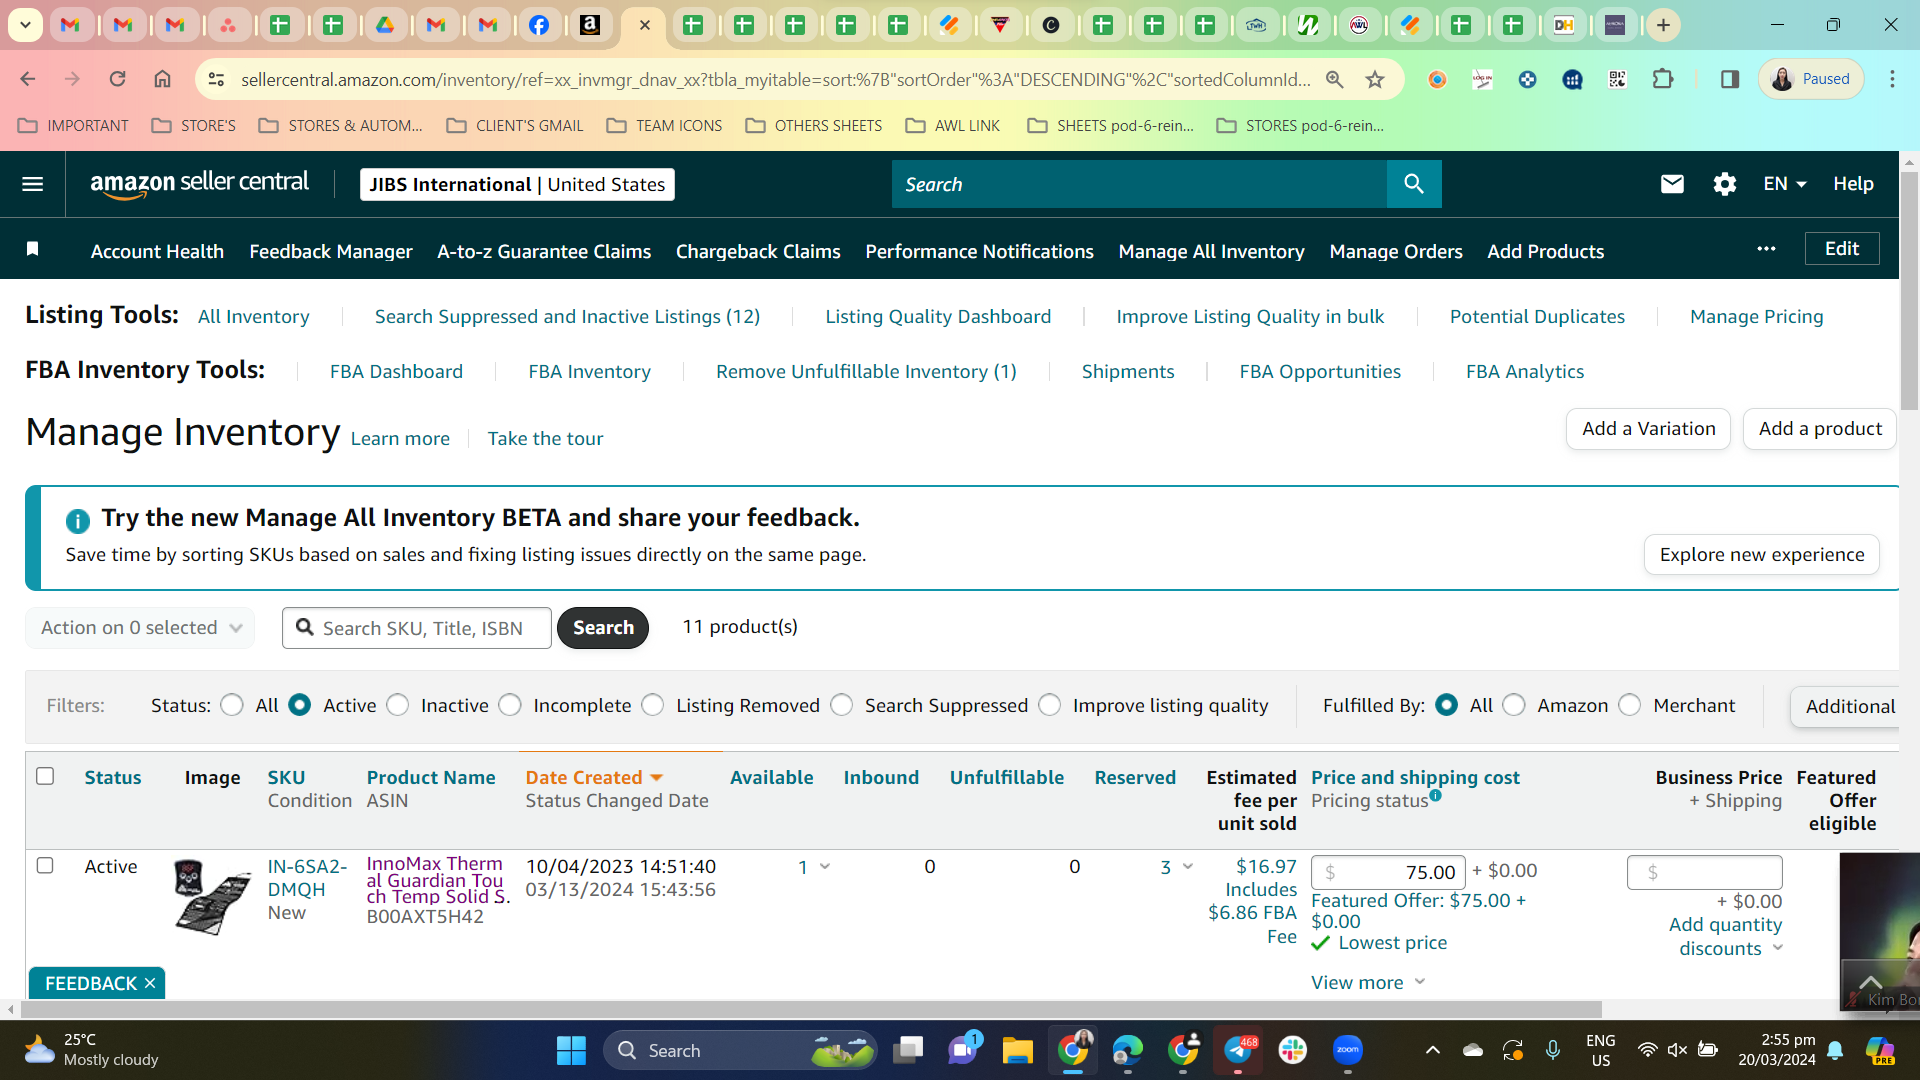Viewport: 1920px width, 1080px height.
Task: Open Search Suppressed and Inactive Listings (12)
Action: 567,317
